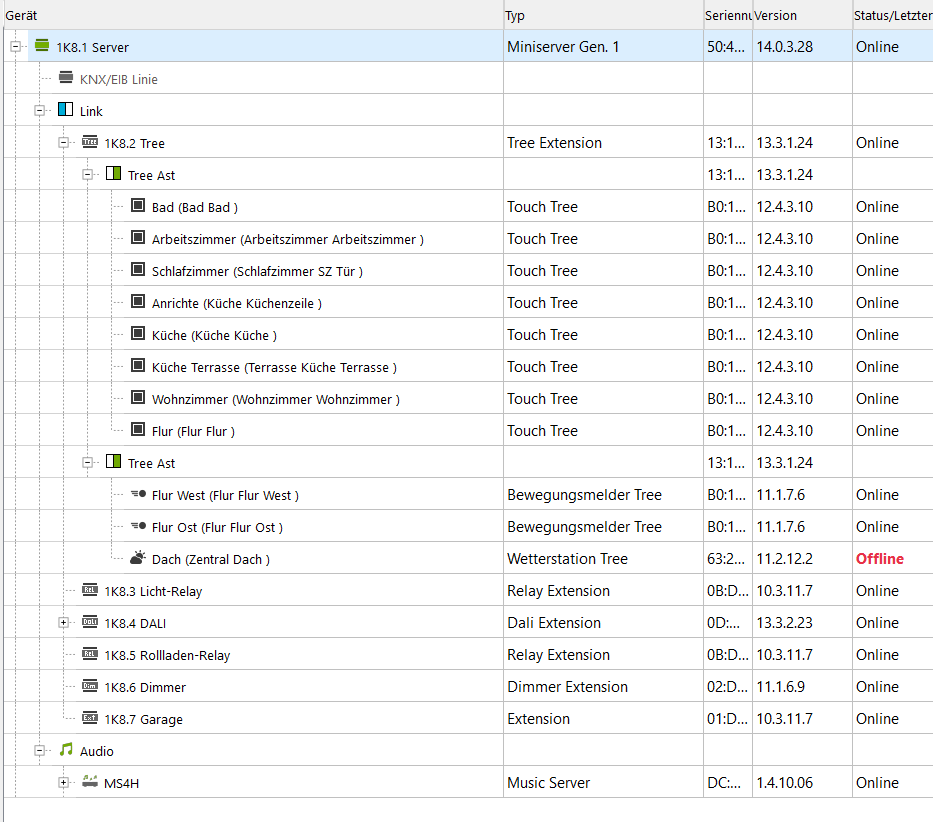Click the weather station icon beside Dach
This screenshot has height=822, width=933.
(138, 558)
